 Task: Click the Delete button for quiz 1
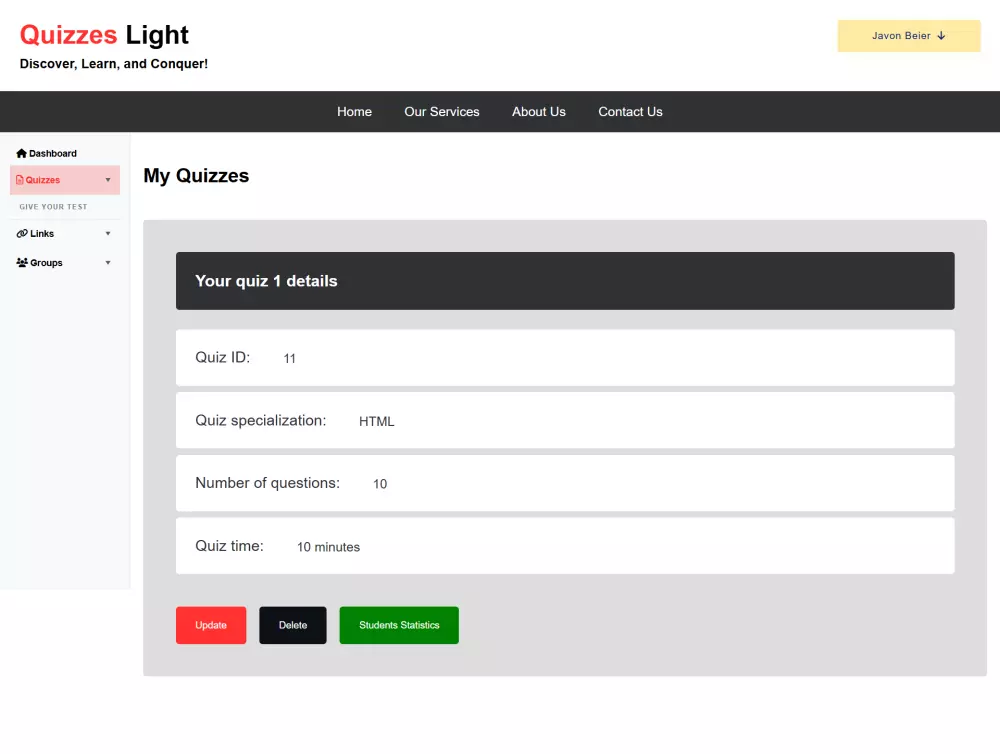click(292, 624)
